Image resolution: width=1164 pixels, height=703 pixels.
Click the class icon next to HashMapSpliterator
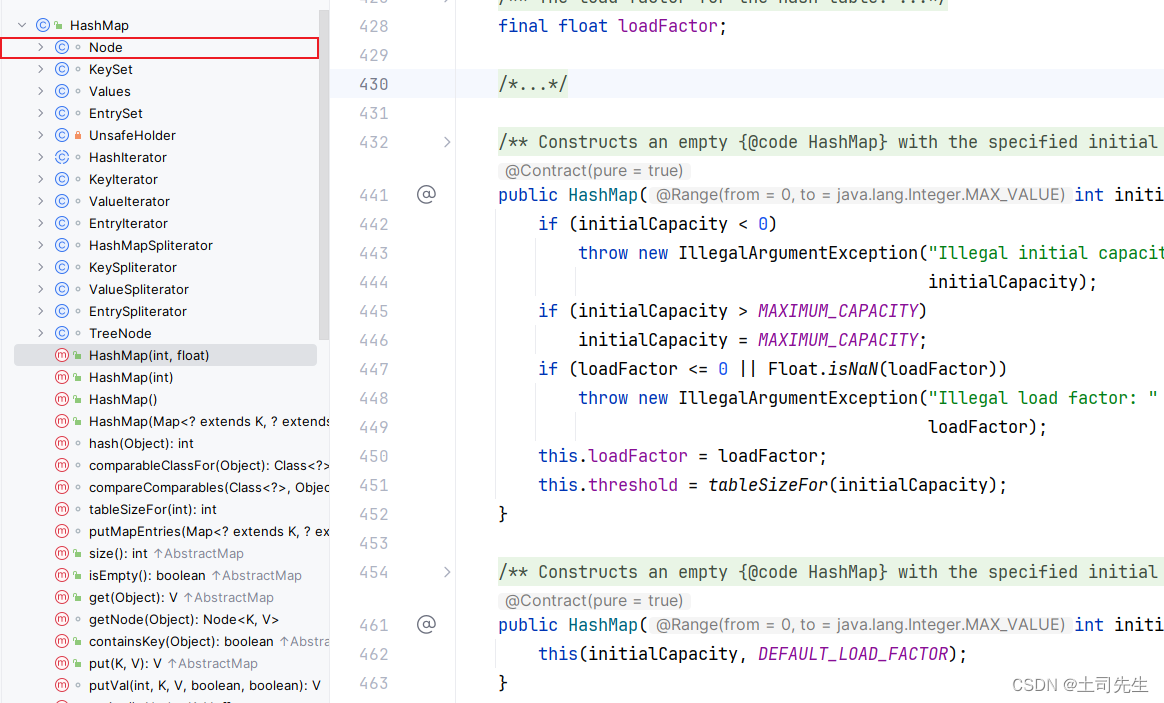pos(62,245)
